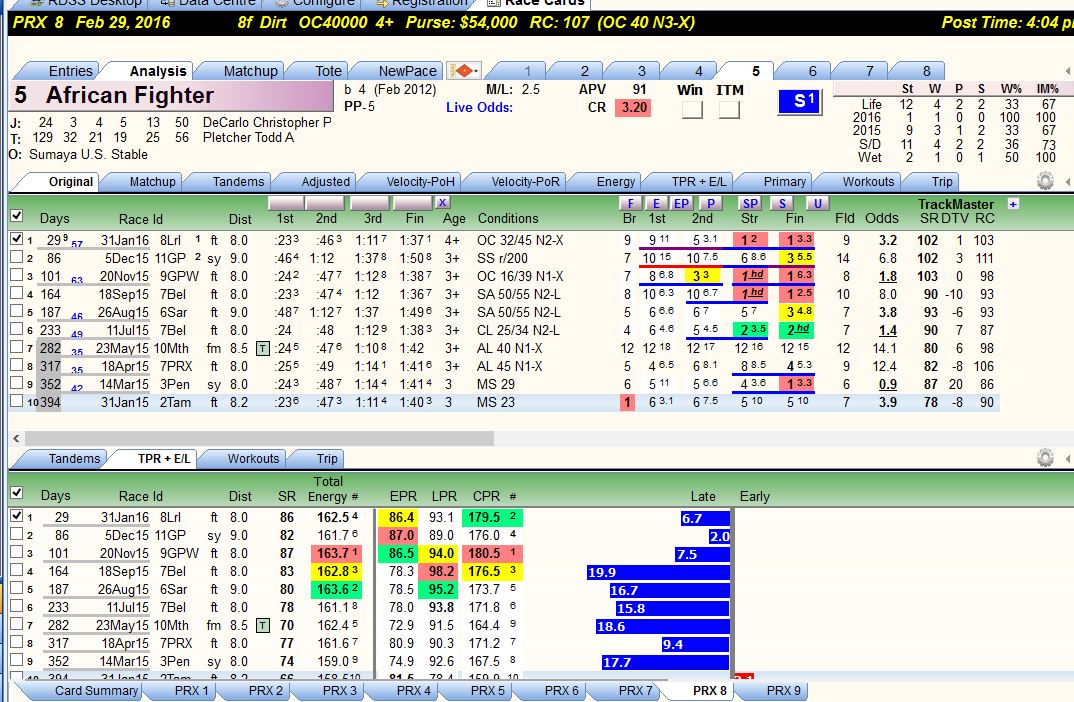Click the underlined odds value 0.9
Viewport: 1074px width, 702px height.
(888, 384)
